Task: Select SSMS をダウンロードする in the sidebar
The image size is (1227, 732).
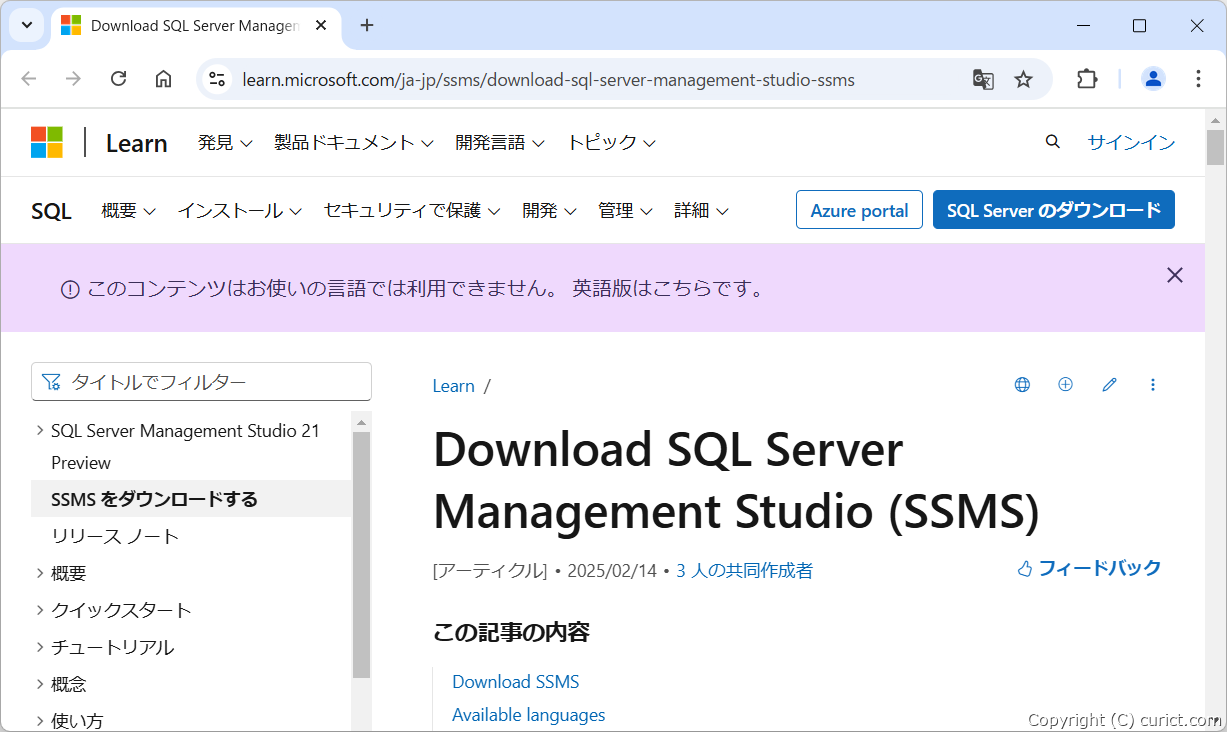Action: [154, 499]
